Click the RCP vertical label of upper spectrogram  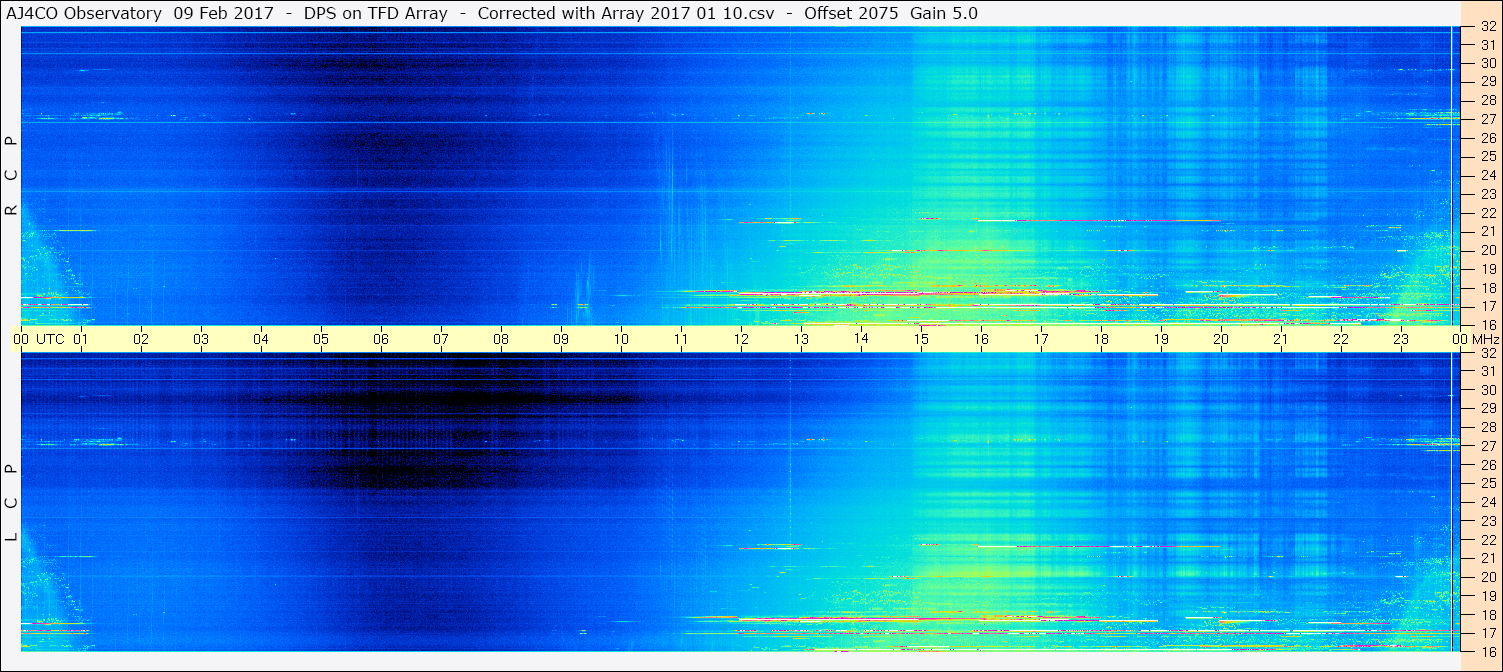[12, 175]
